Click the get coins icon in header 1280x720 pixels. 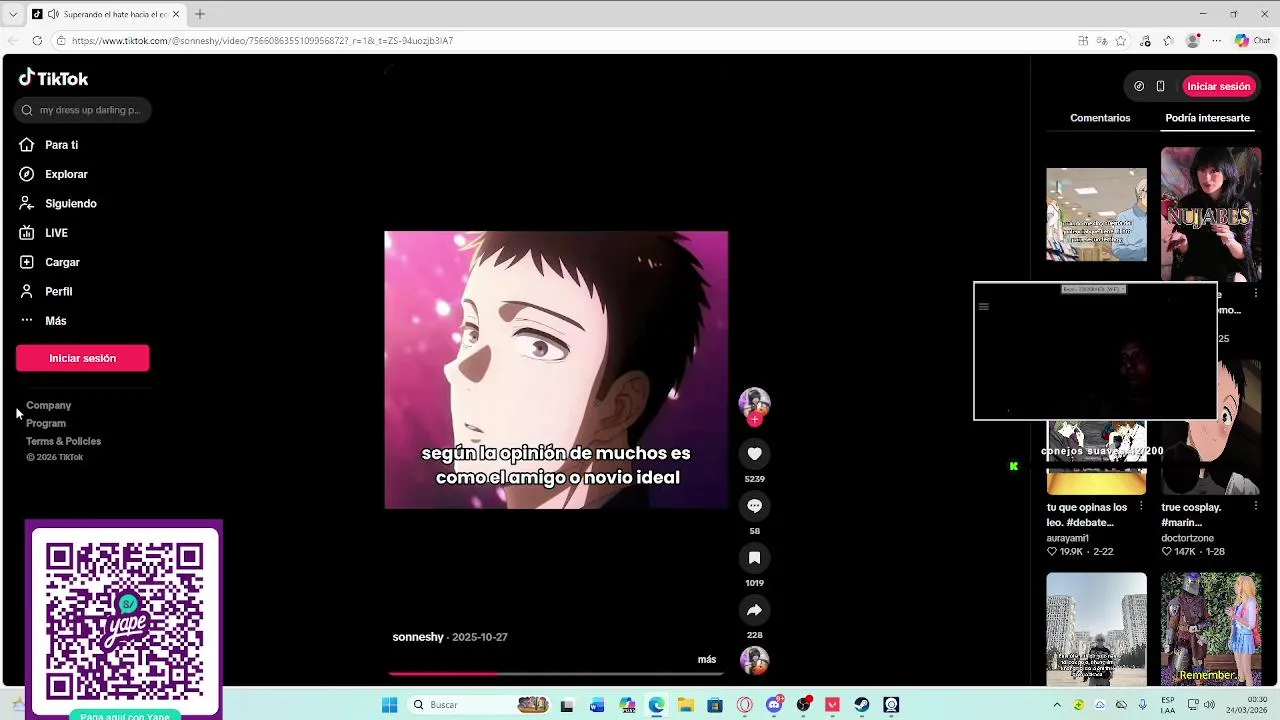[x=1139, y=86]
